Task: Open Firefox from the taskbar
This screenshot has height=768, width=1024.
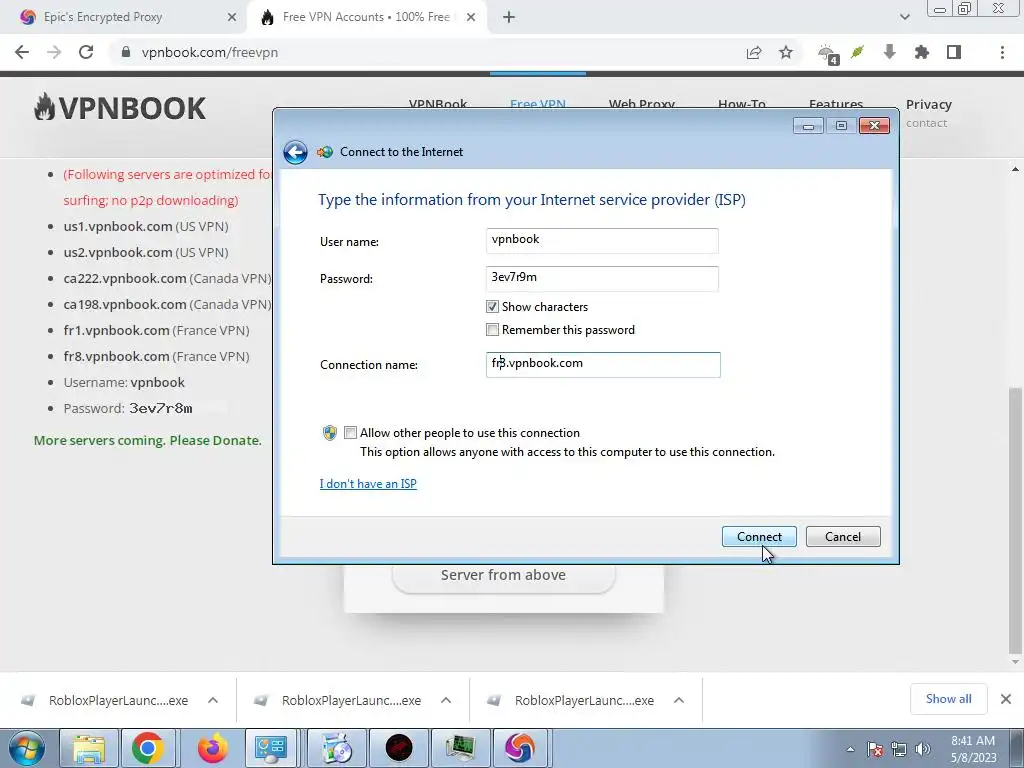Action: pyautogui.click(x=212, y=748)
